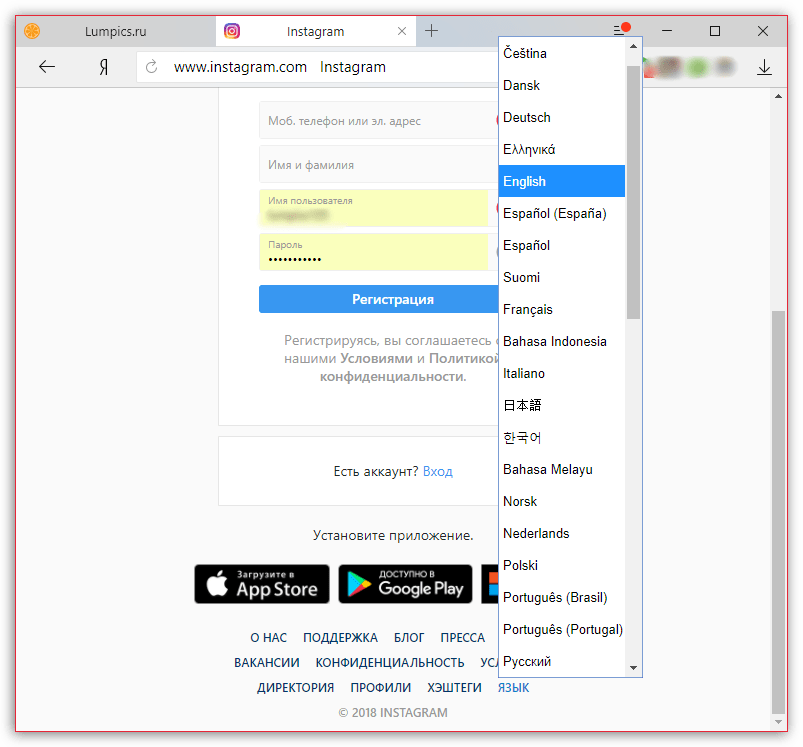
Task: Open the ПОДДЕРЖКА footer link
Action: point(340,637)
